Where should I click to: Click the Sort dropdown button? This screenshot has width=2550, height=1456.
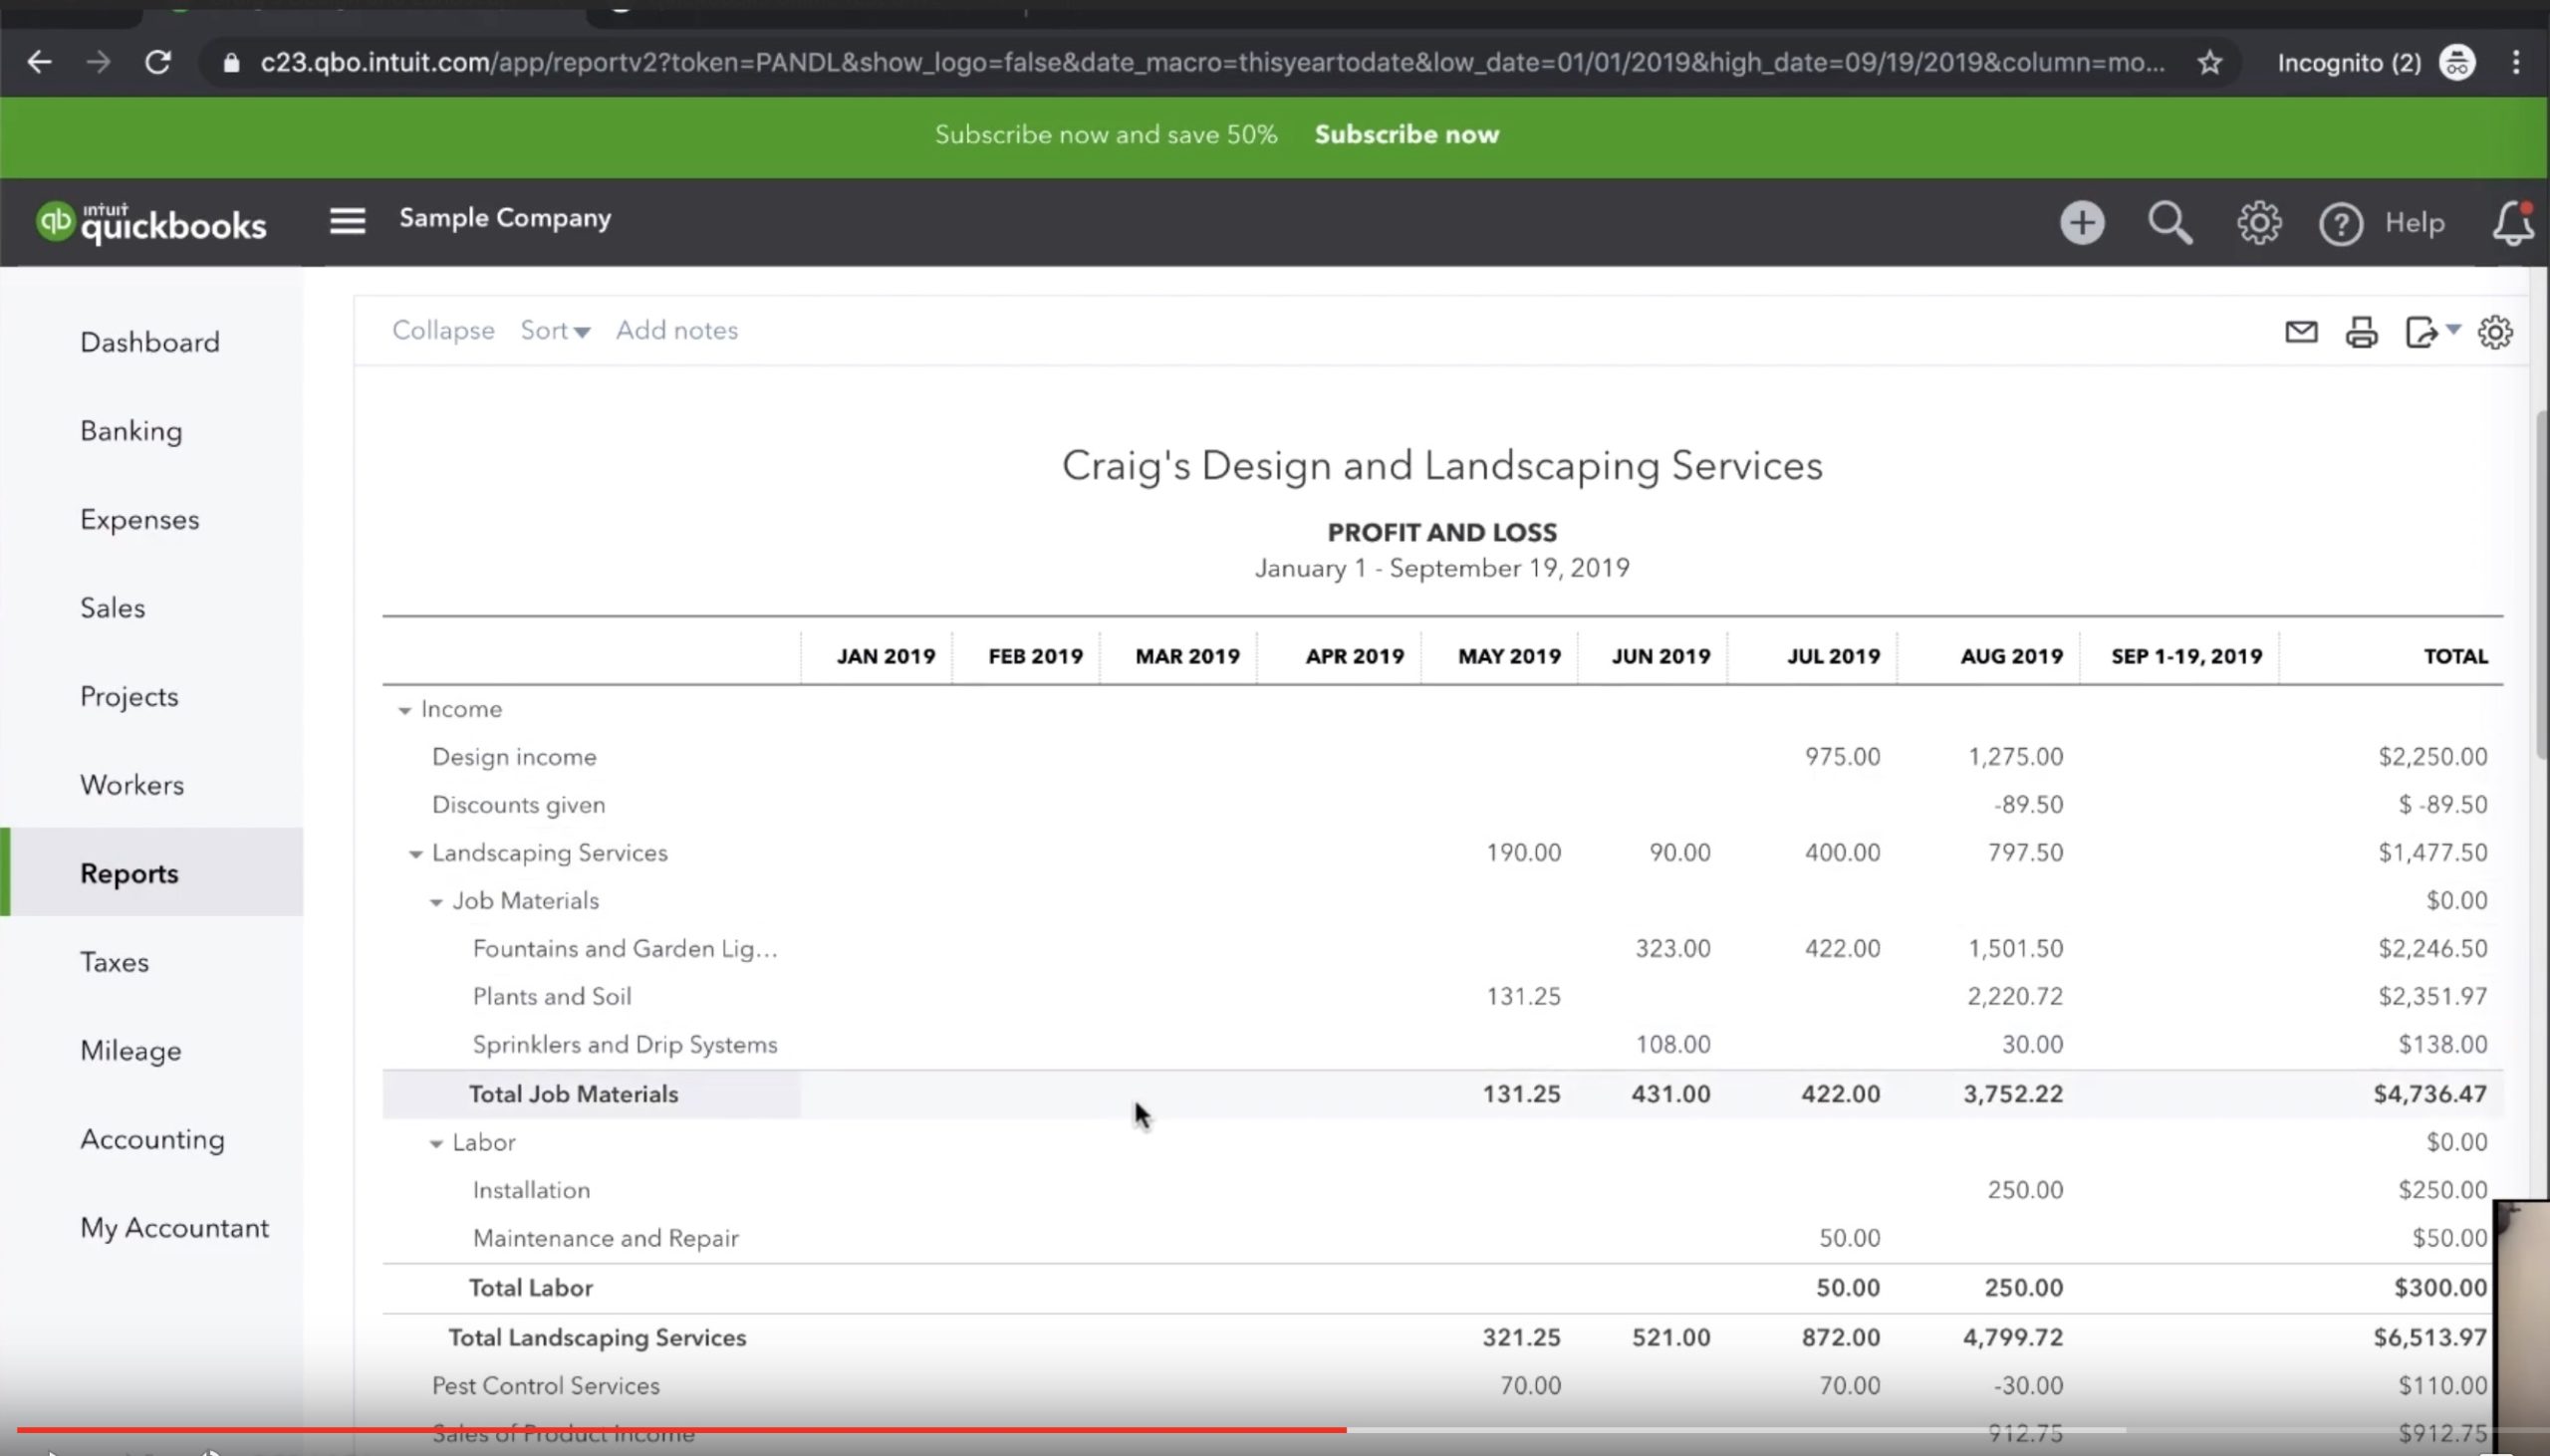coord(555,331)
